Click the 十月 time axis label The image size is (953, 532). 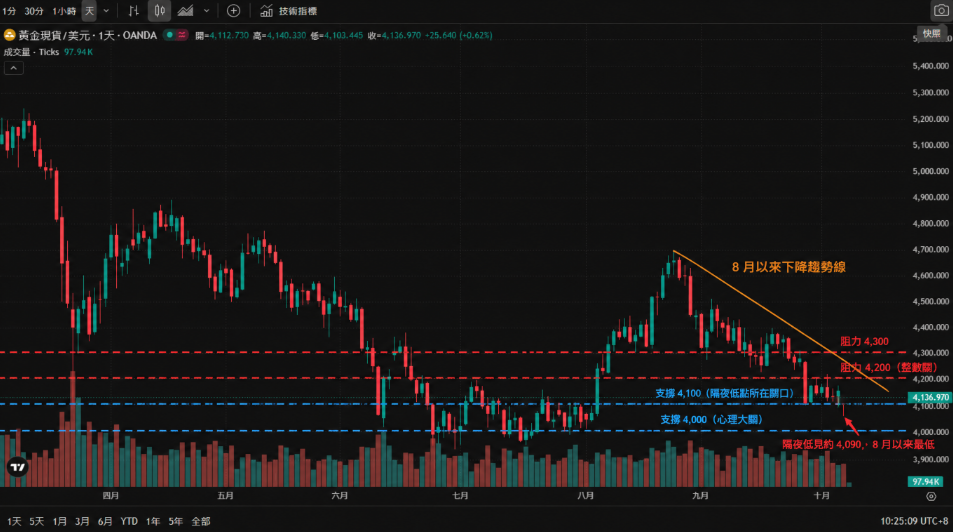(x=822, y=496)
